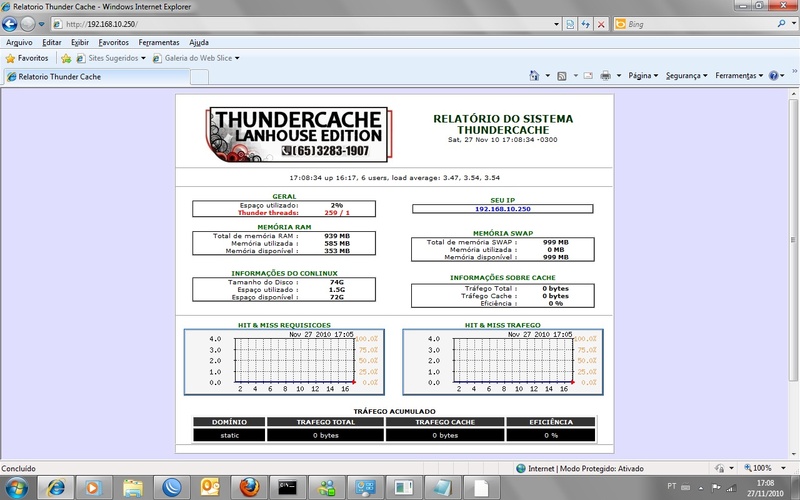
Task: Open Outlook from the taskbar
Action: [x=210, y=488]
